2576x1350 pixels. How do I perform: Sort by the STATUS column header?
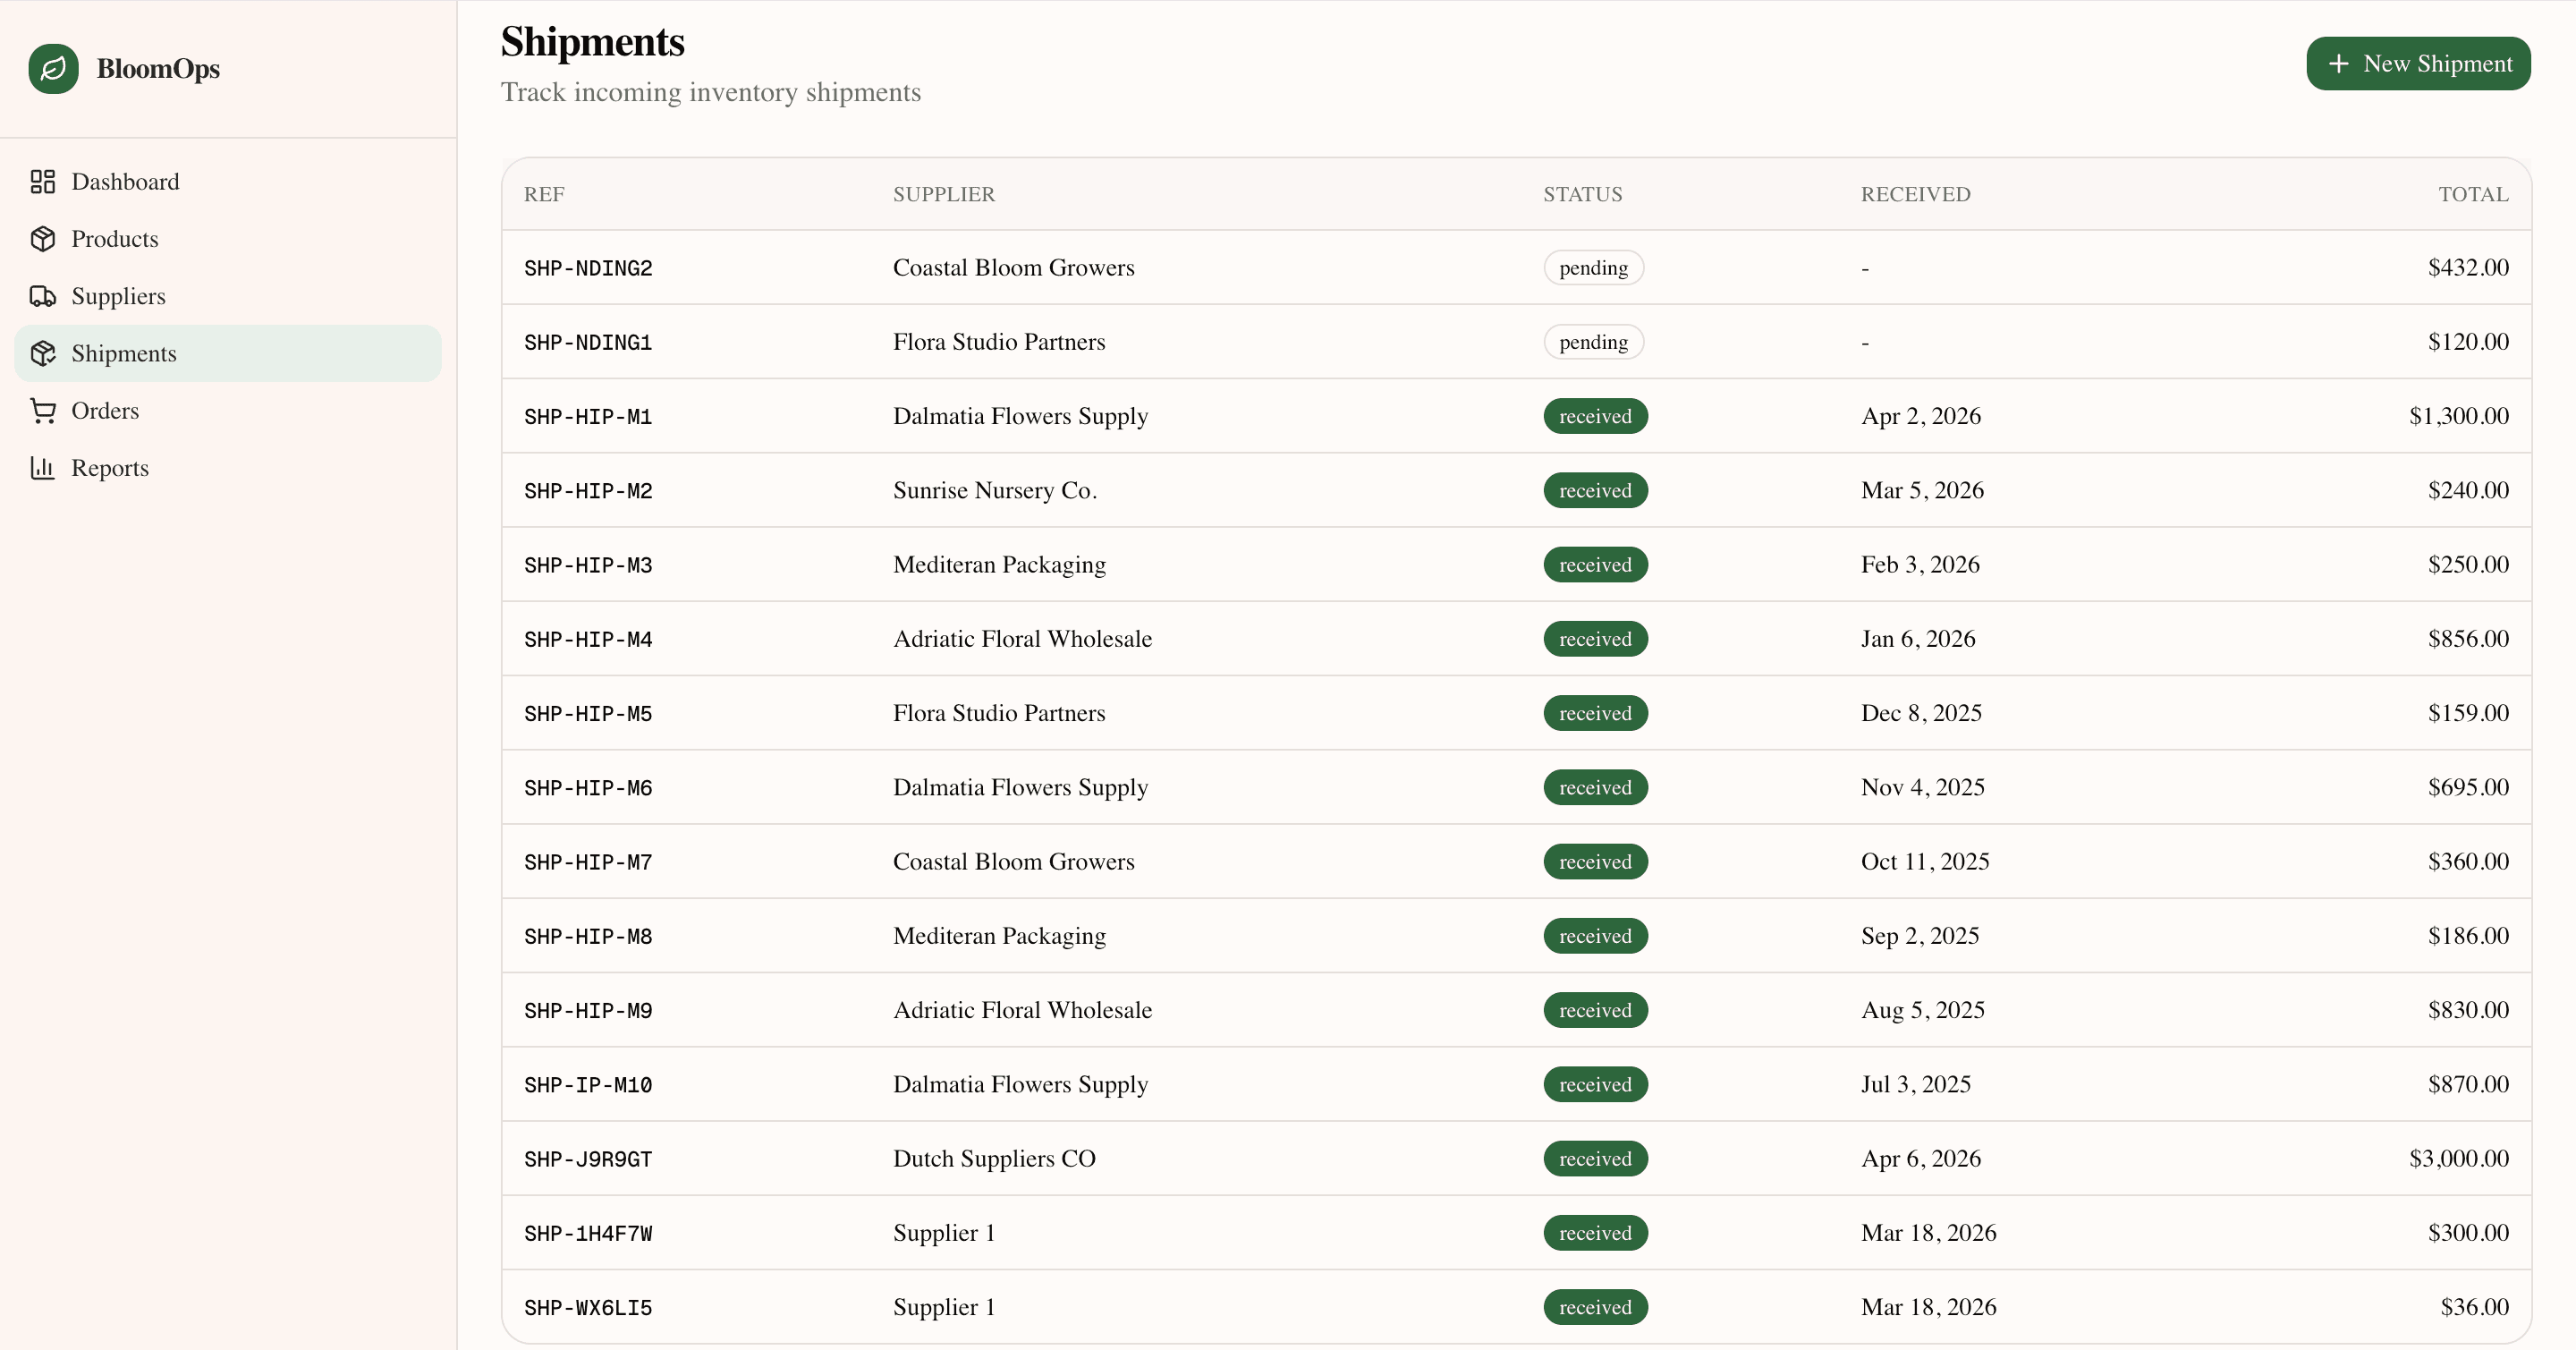coord(1582,194)
